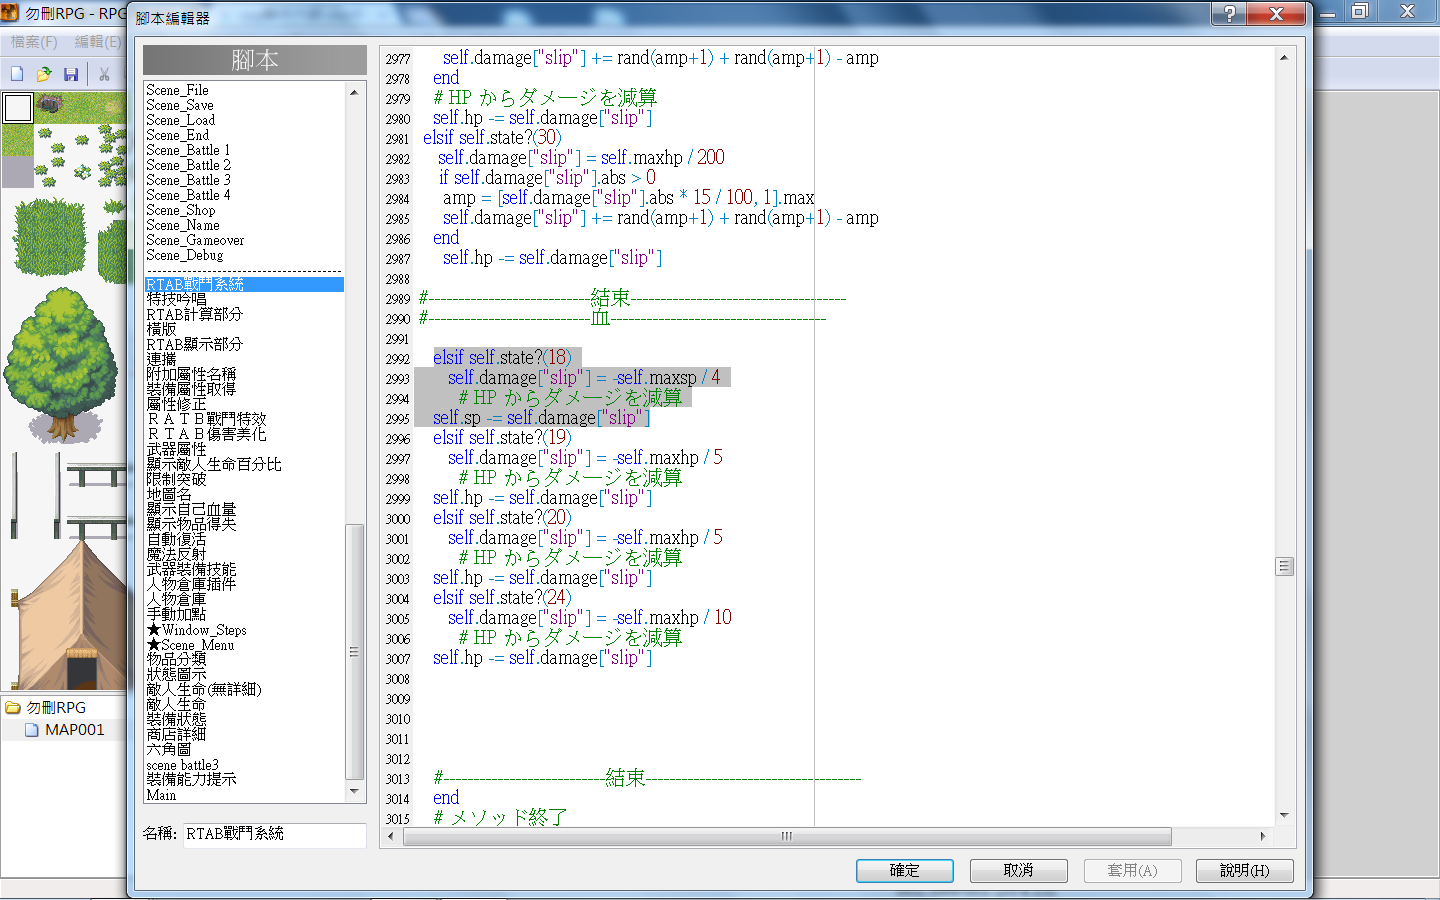Click the 說明(H) button
The image size is (1440, 900).
1244,871
